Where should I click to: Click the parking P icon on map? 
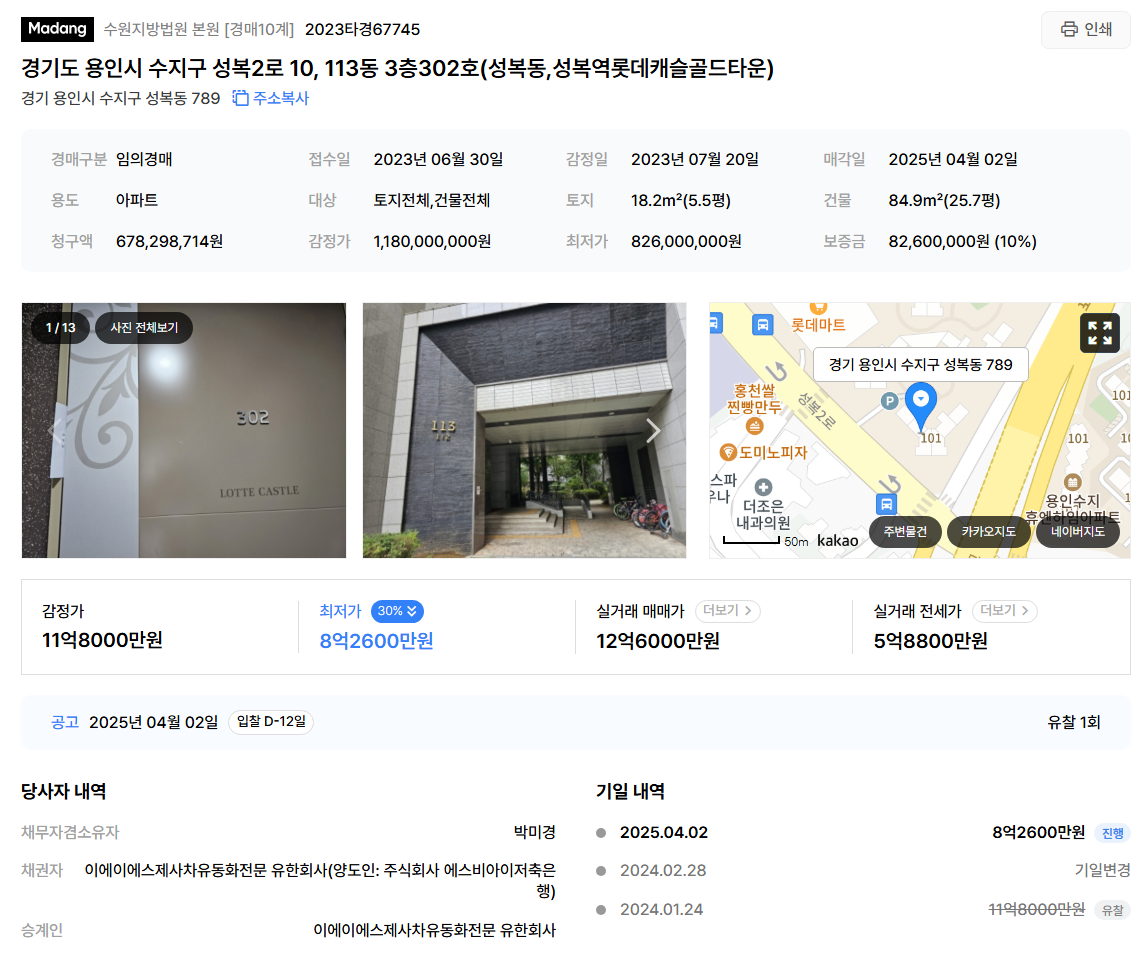pos(889,401)
